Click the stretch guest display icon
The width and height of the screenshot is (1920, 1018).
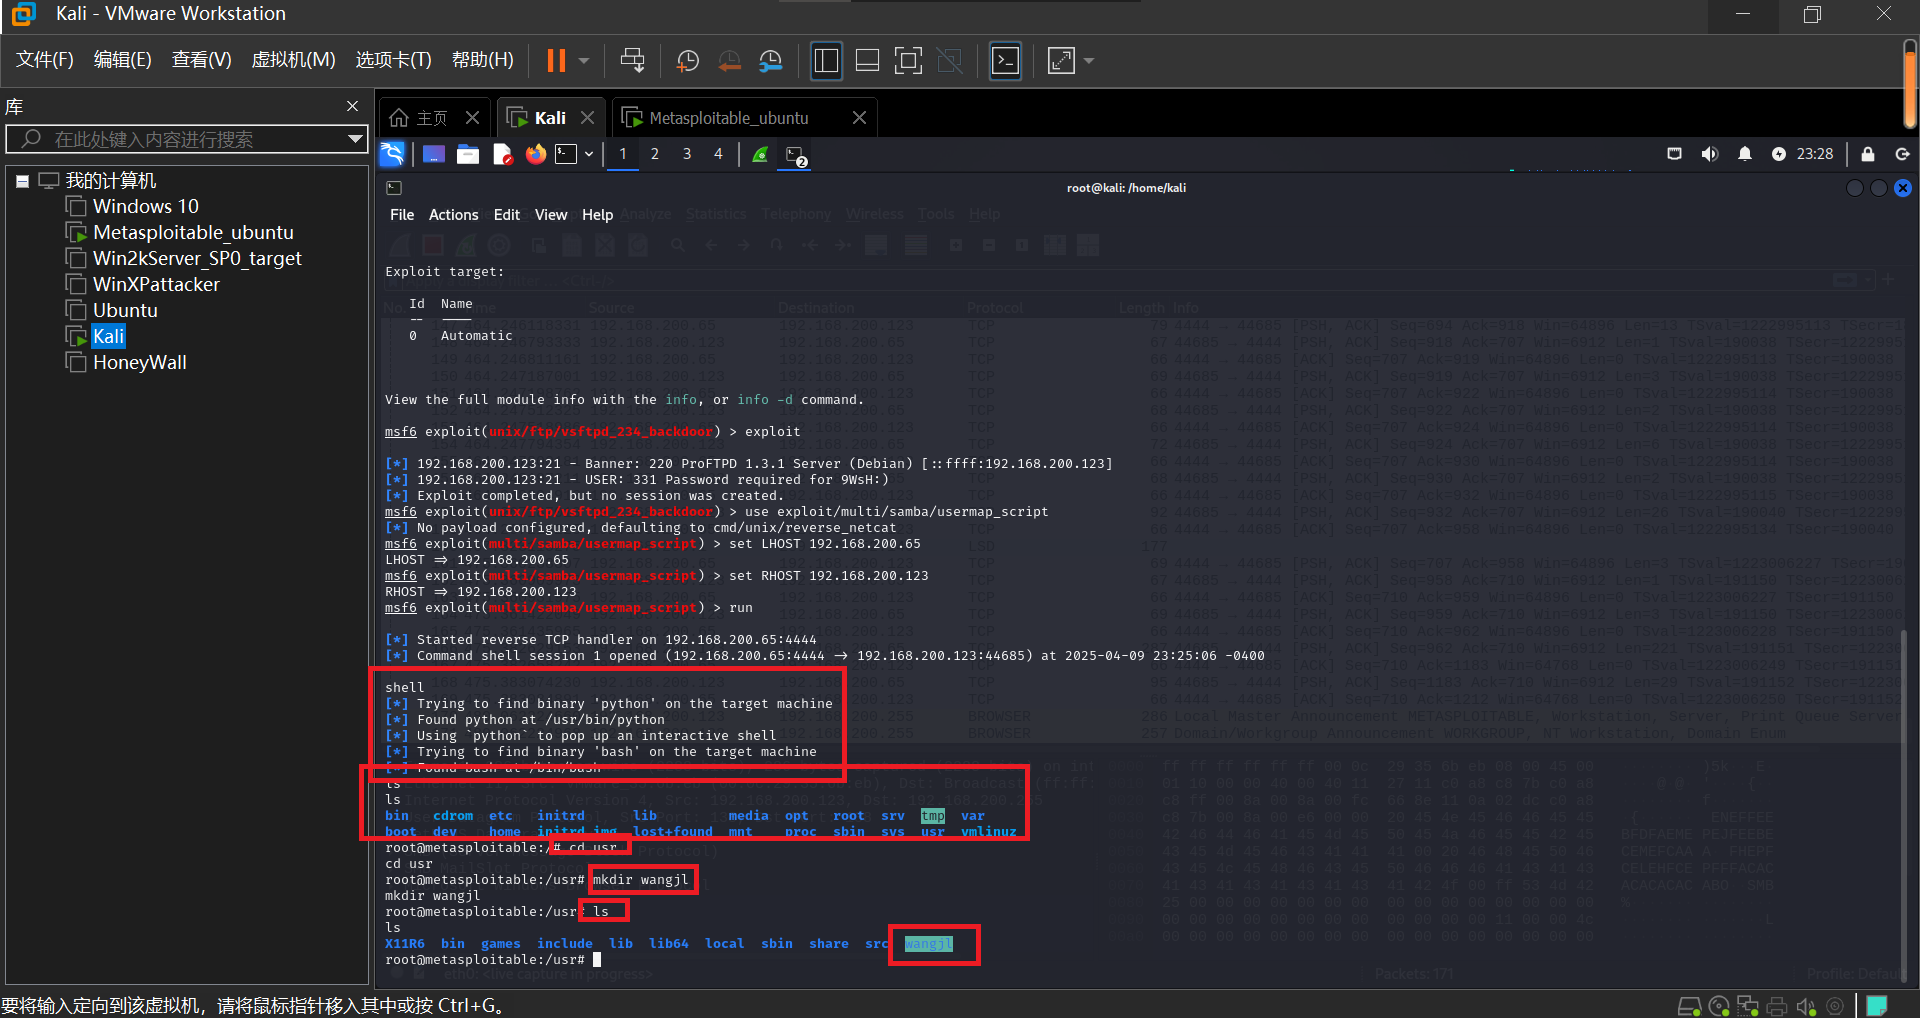tap(1061, 61)
